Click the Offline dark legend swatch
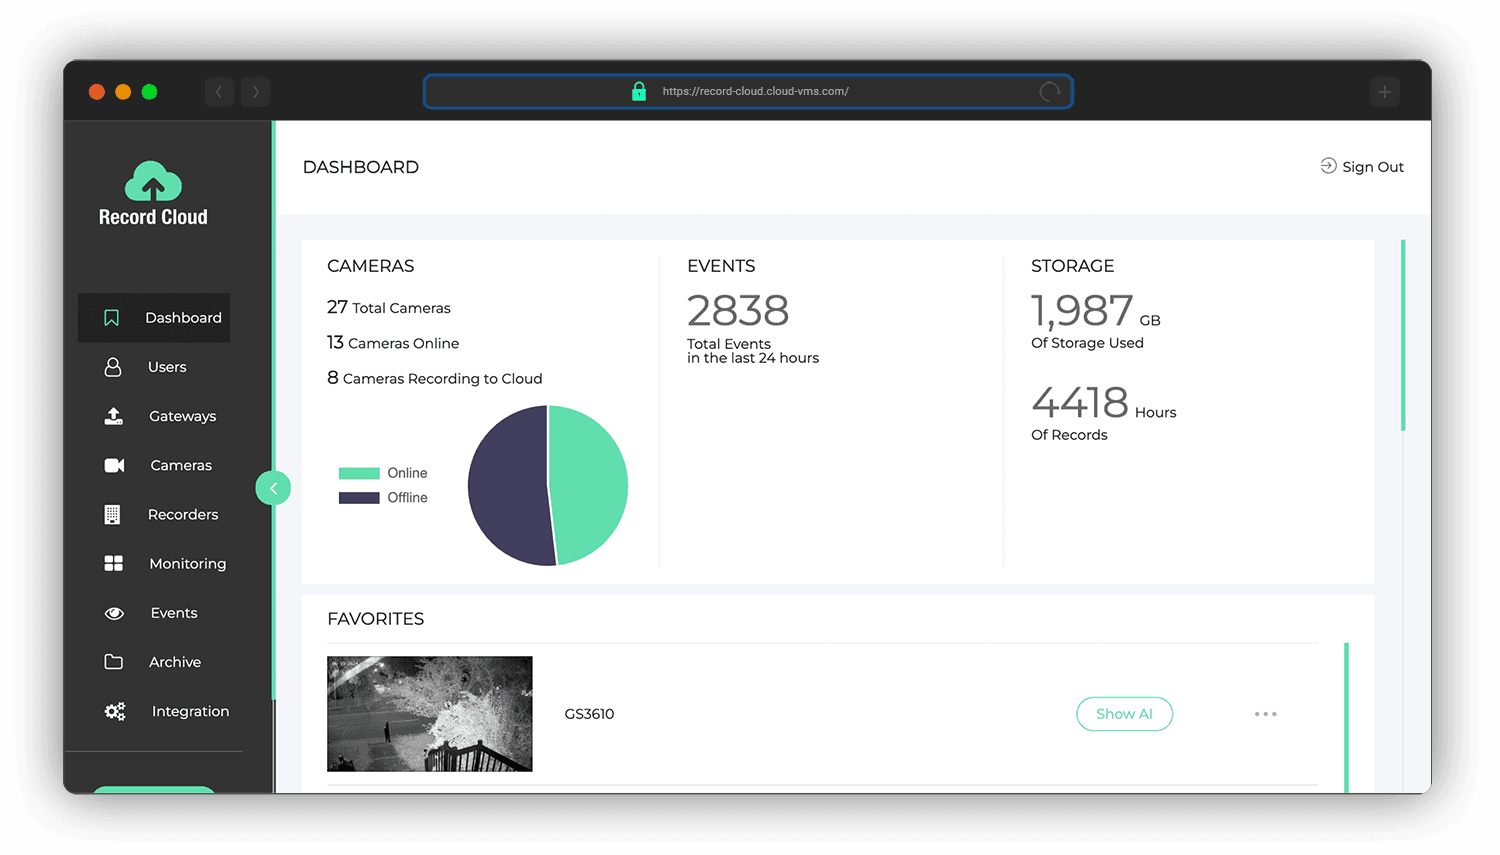This screenshot has height=855, width=1500. tap(359, 498)
